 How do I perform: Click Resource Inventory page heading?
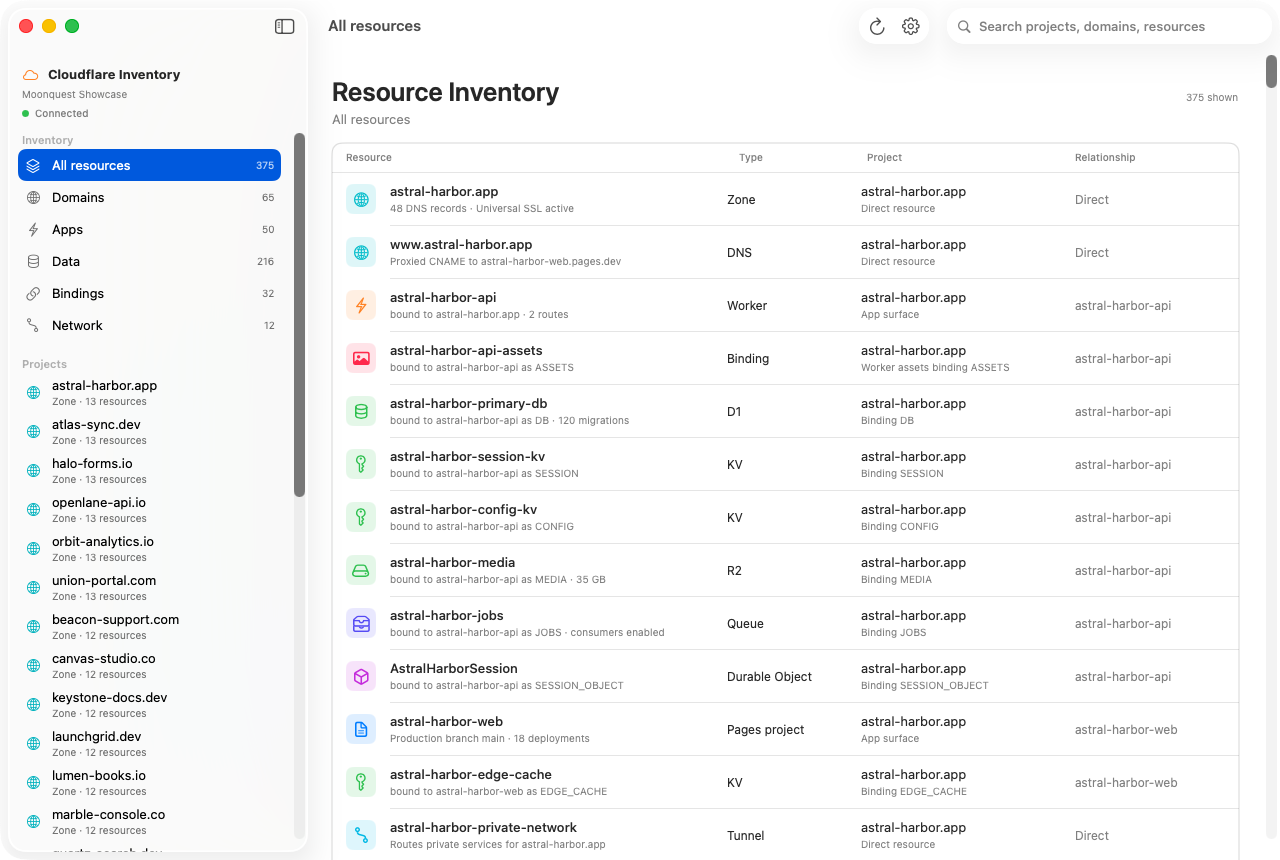click(x=445, y=92)
